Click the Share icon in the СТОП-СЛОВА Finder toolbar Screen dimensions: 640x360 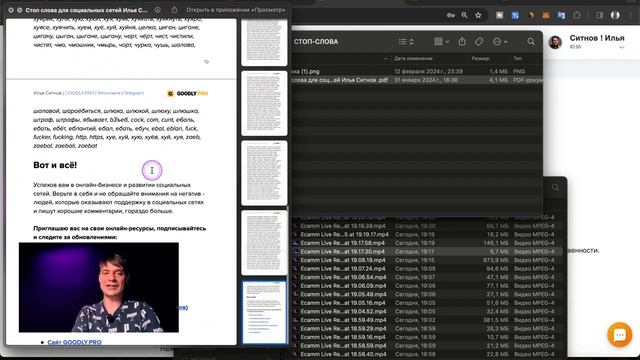462,41
